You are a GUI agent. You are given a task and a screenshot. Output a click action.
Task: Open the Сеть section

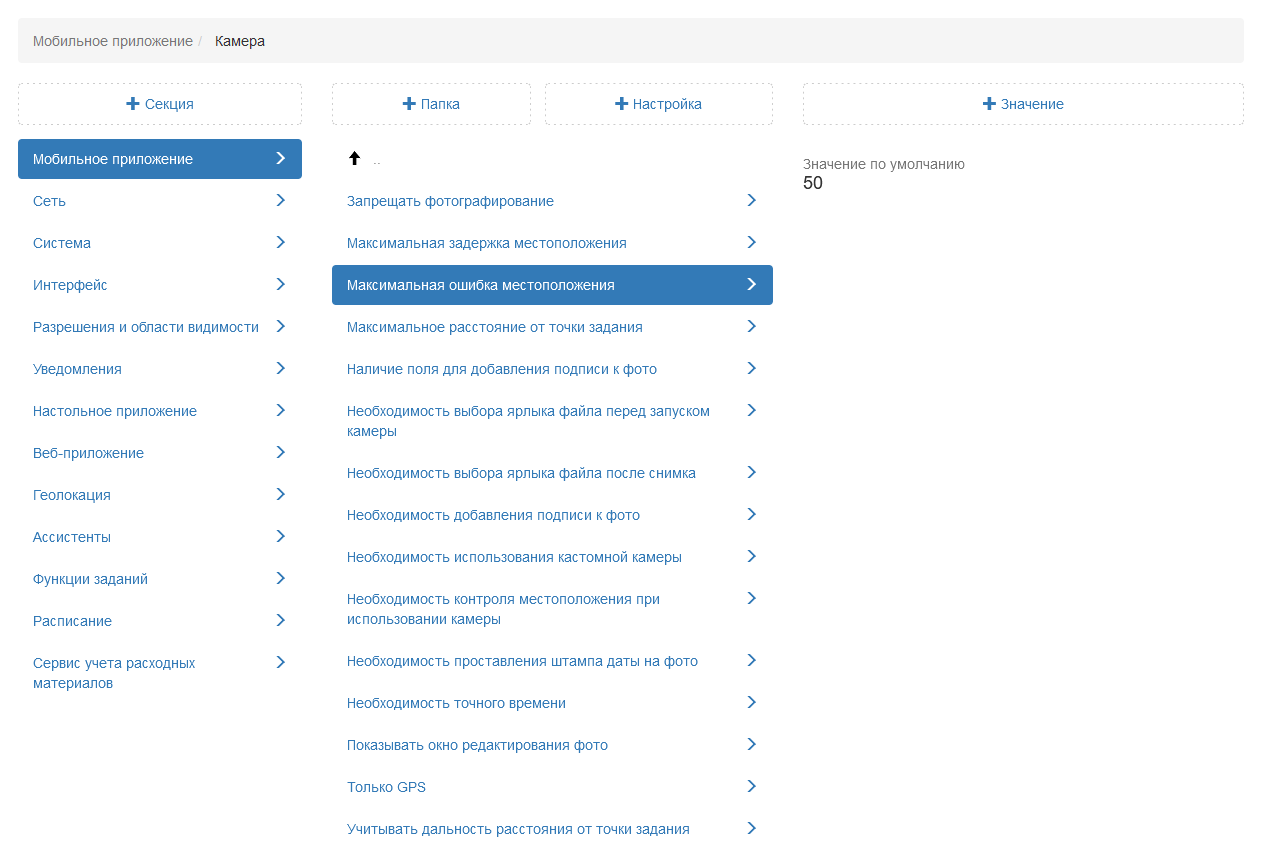pos(160,201)
